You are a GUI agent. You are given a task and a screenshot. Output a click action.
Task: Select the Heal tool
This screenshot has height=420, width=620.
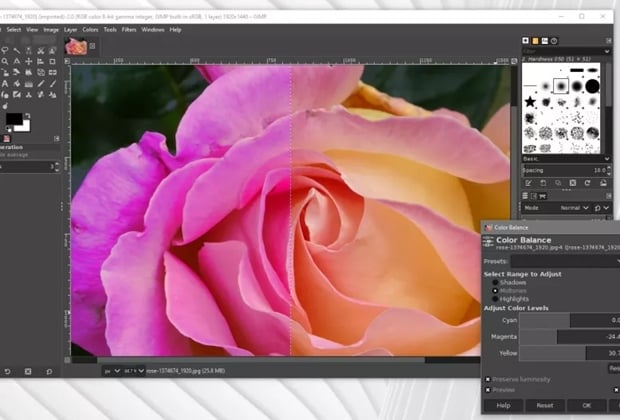pos(40,95)
